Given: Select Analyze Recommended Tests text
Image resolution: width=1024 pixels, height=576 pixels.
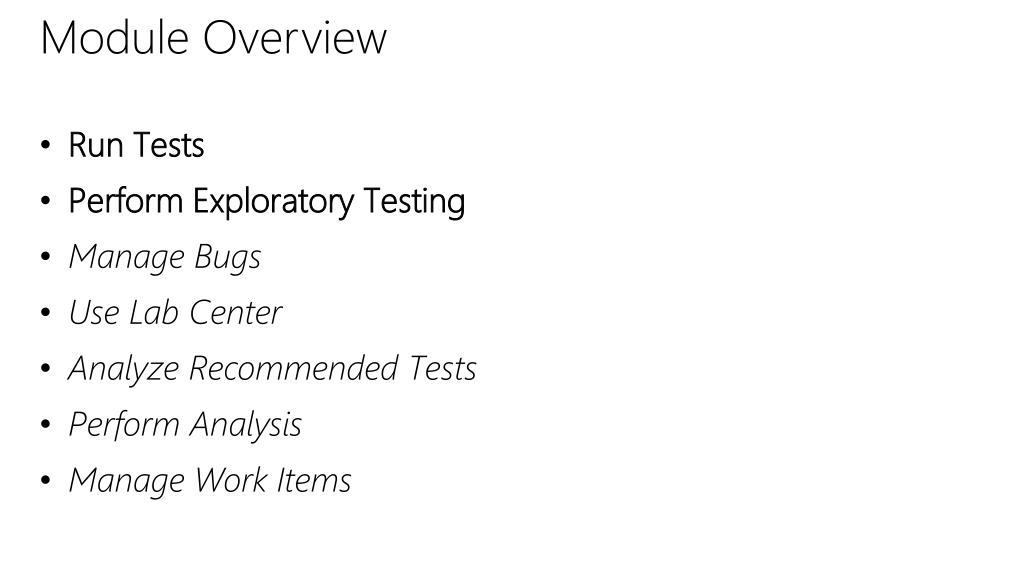Looking at the screenshot, I should pyautogui.click(x=272, y=369).
